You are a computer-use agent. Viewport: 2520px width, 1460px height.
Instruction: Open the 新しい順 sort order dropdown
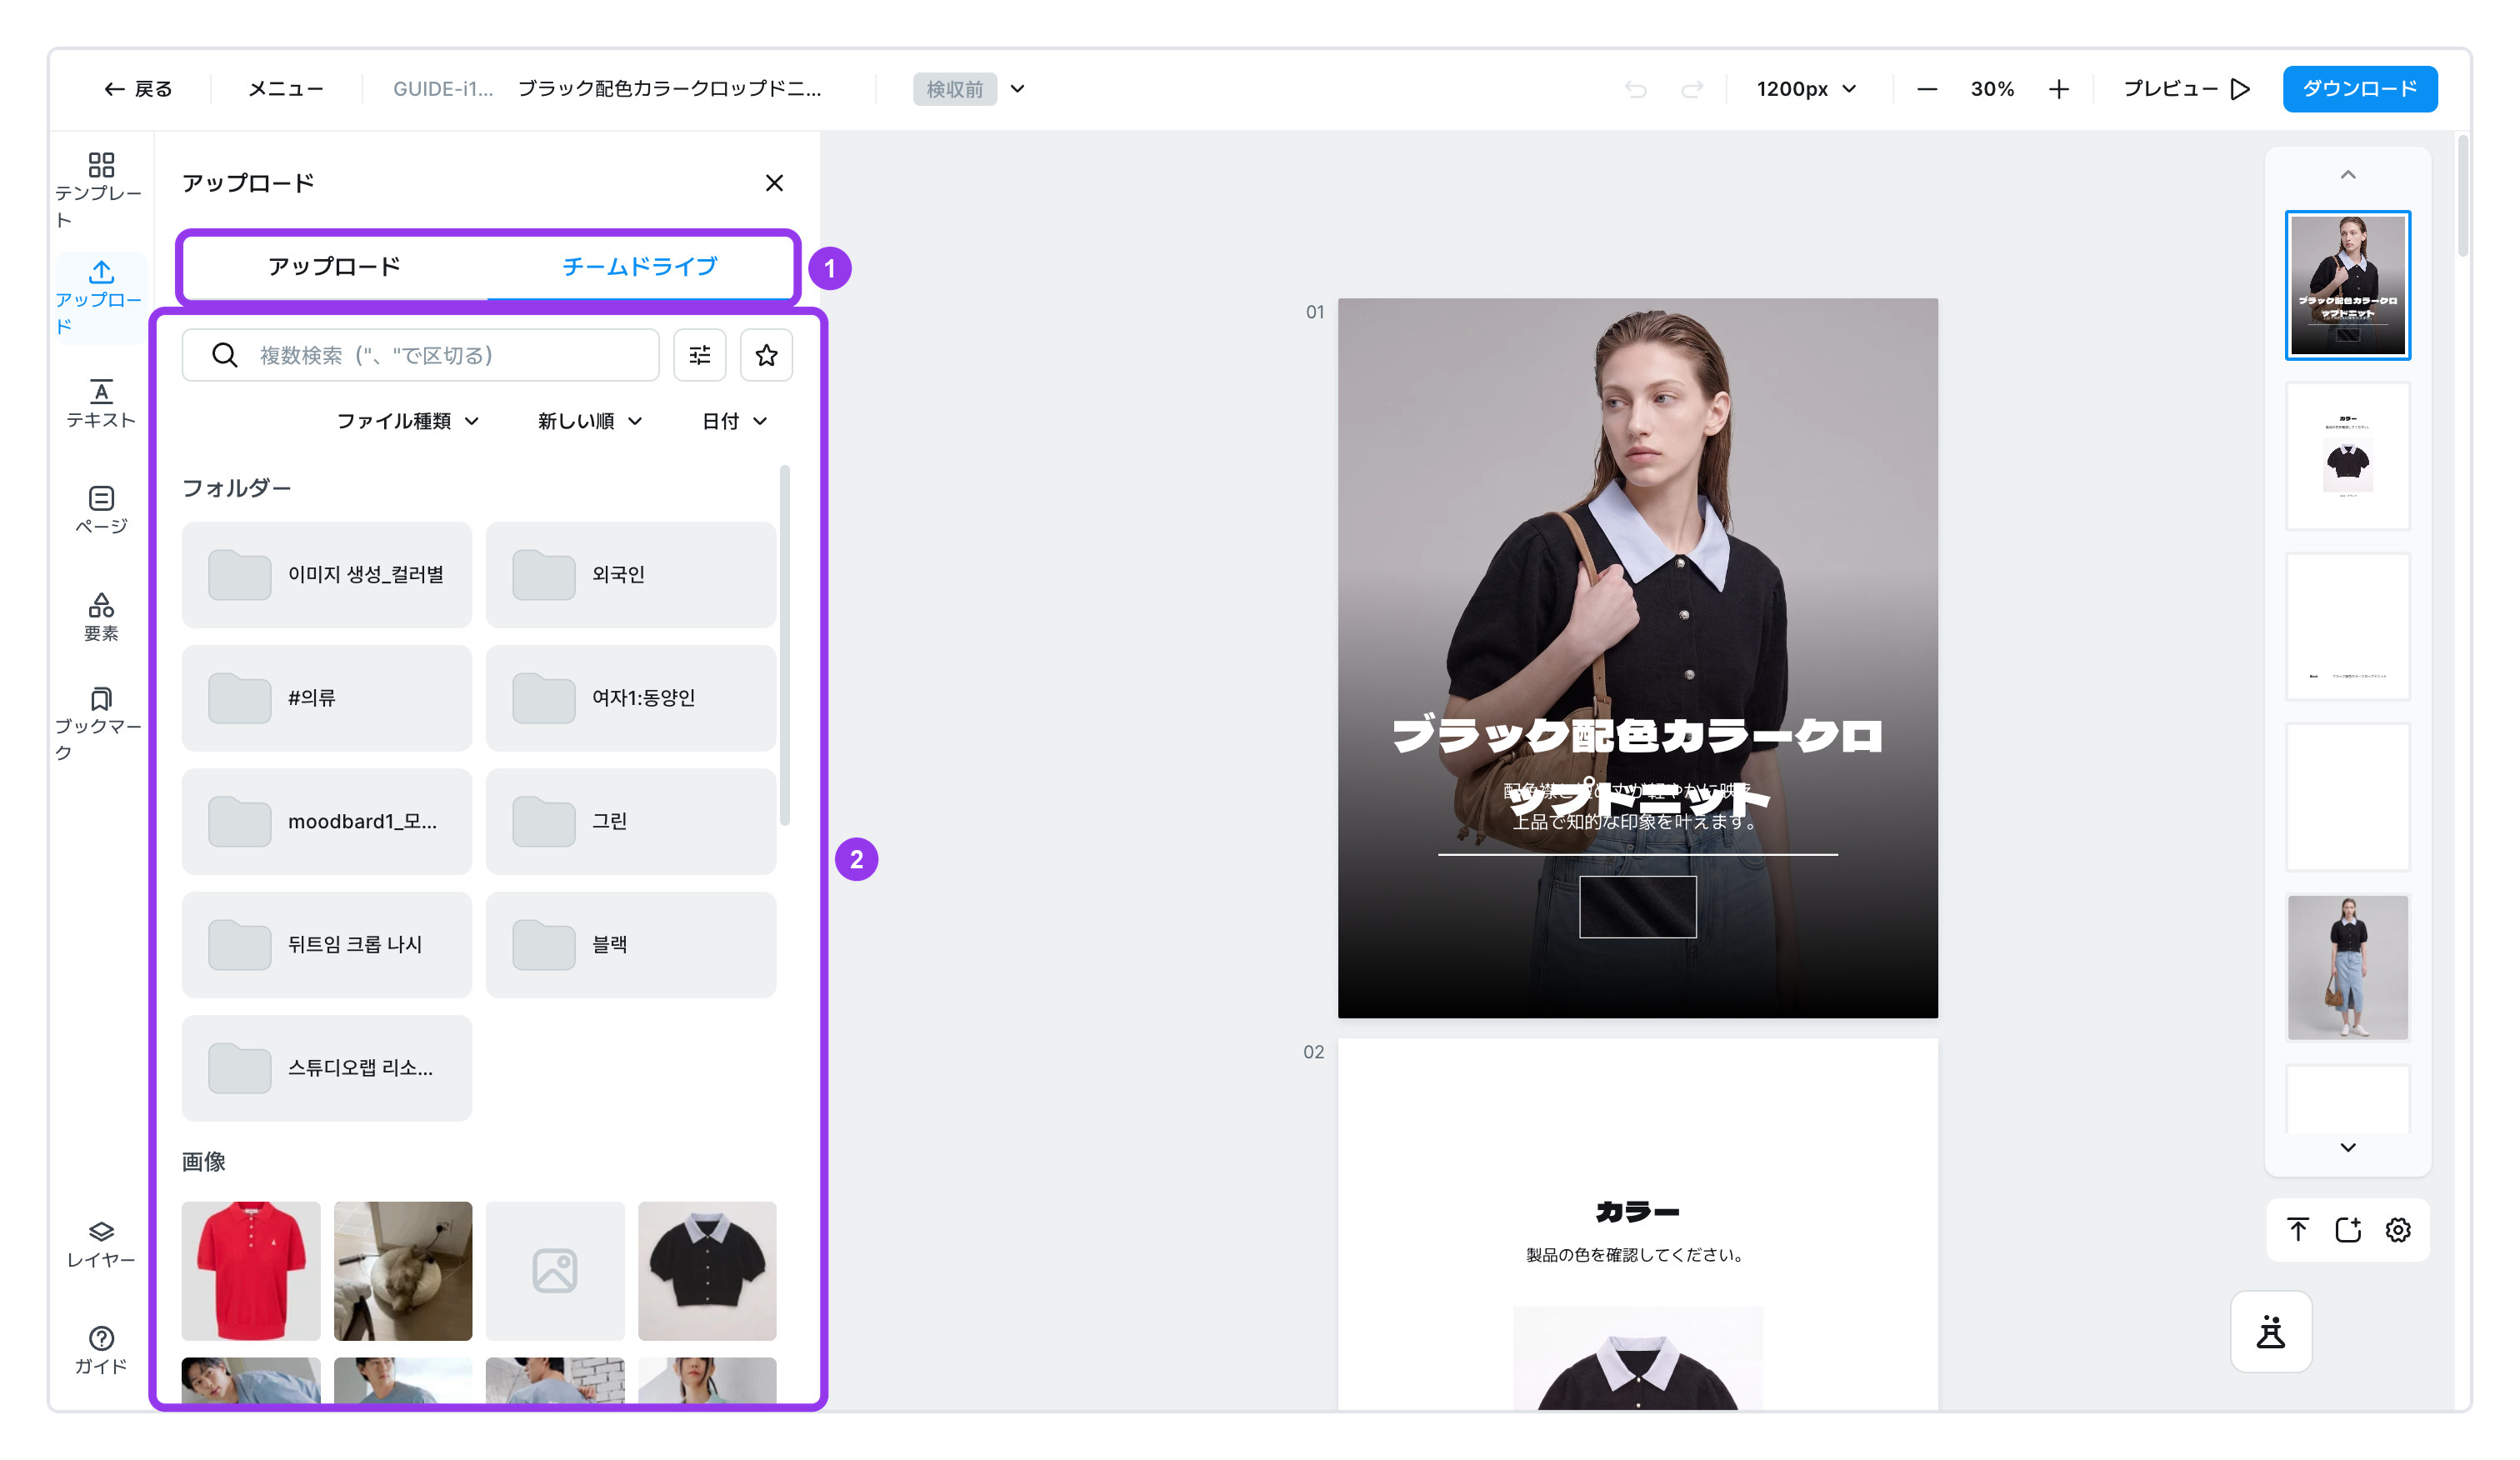coord(590,421)
